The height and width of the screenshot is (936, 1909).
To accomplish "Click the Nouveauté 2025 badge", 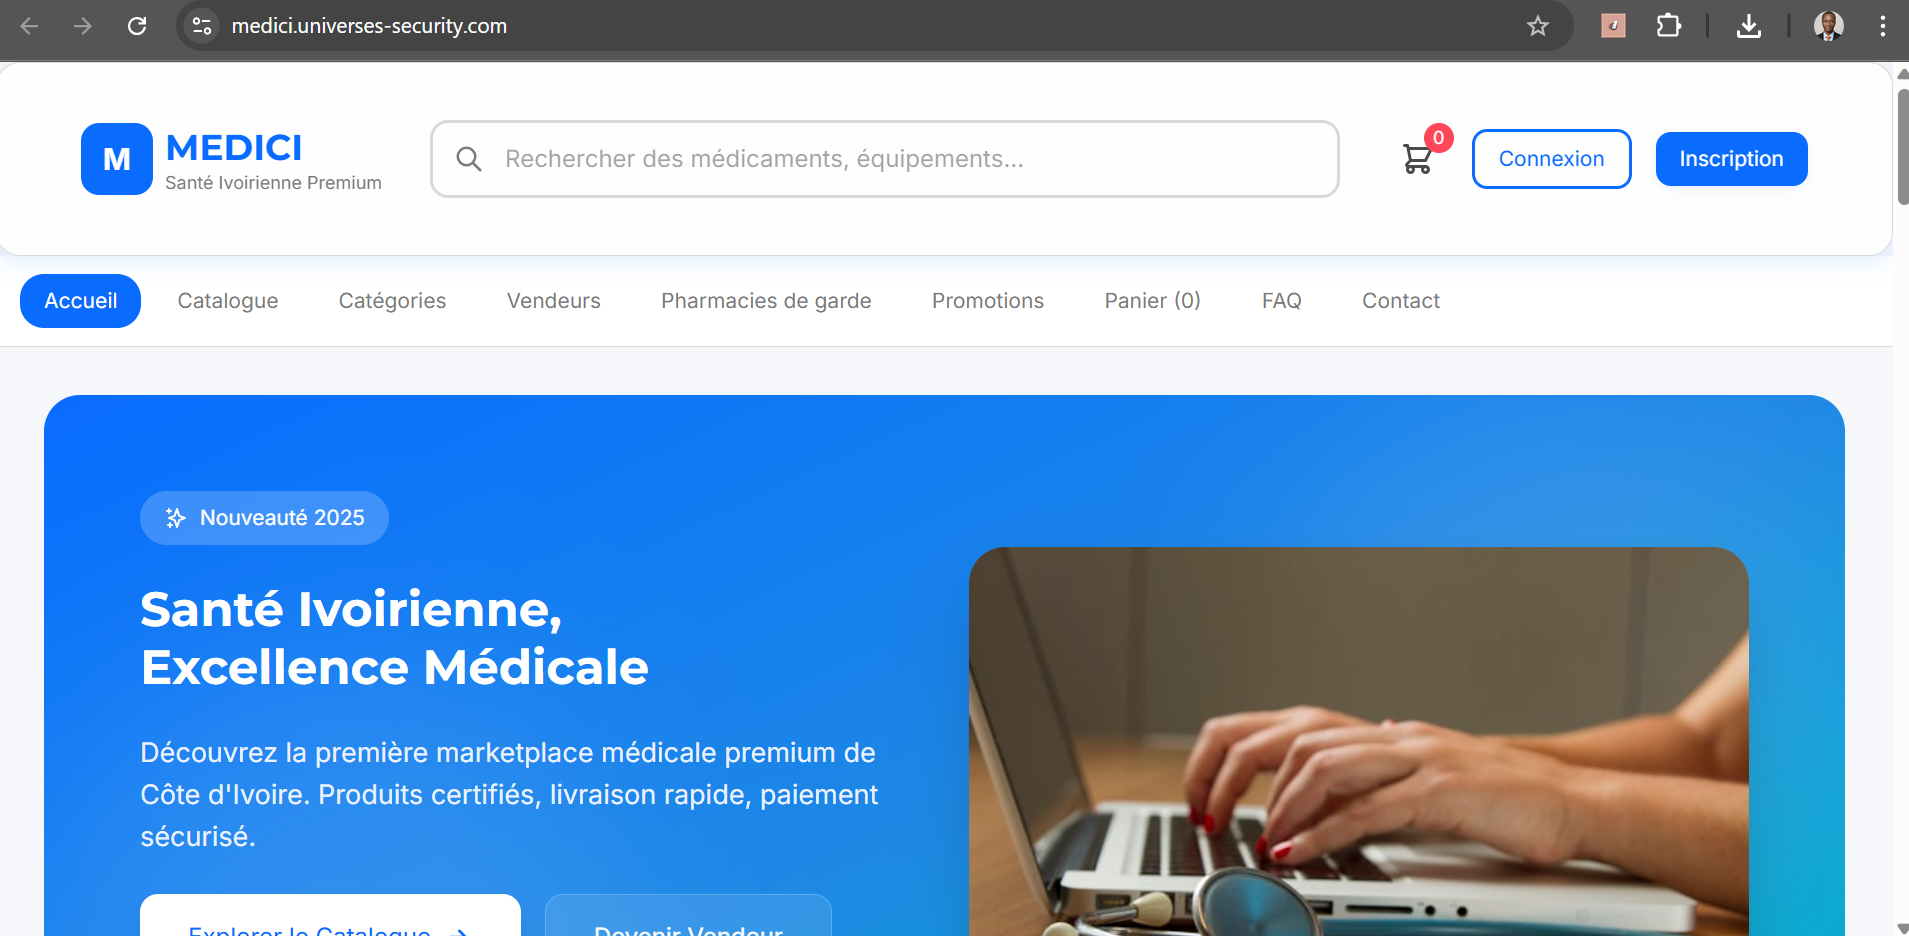I will coord(264,518).
